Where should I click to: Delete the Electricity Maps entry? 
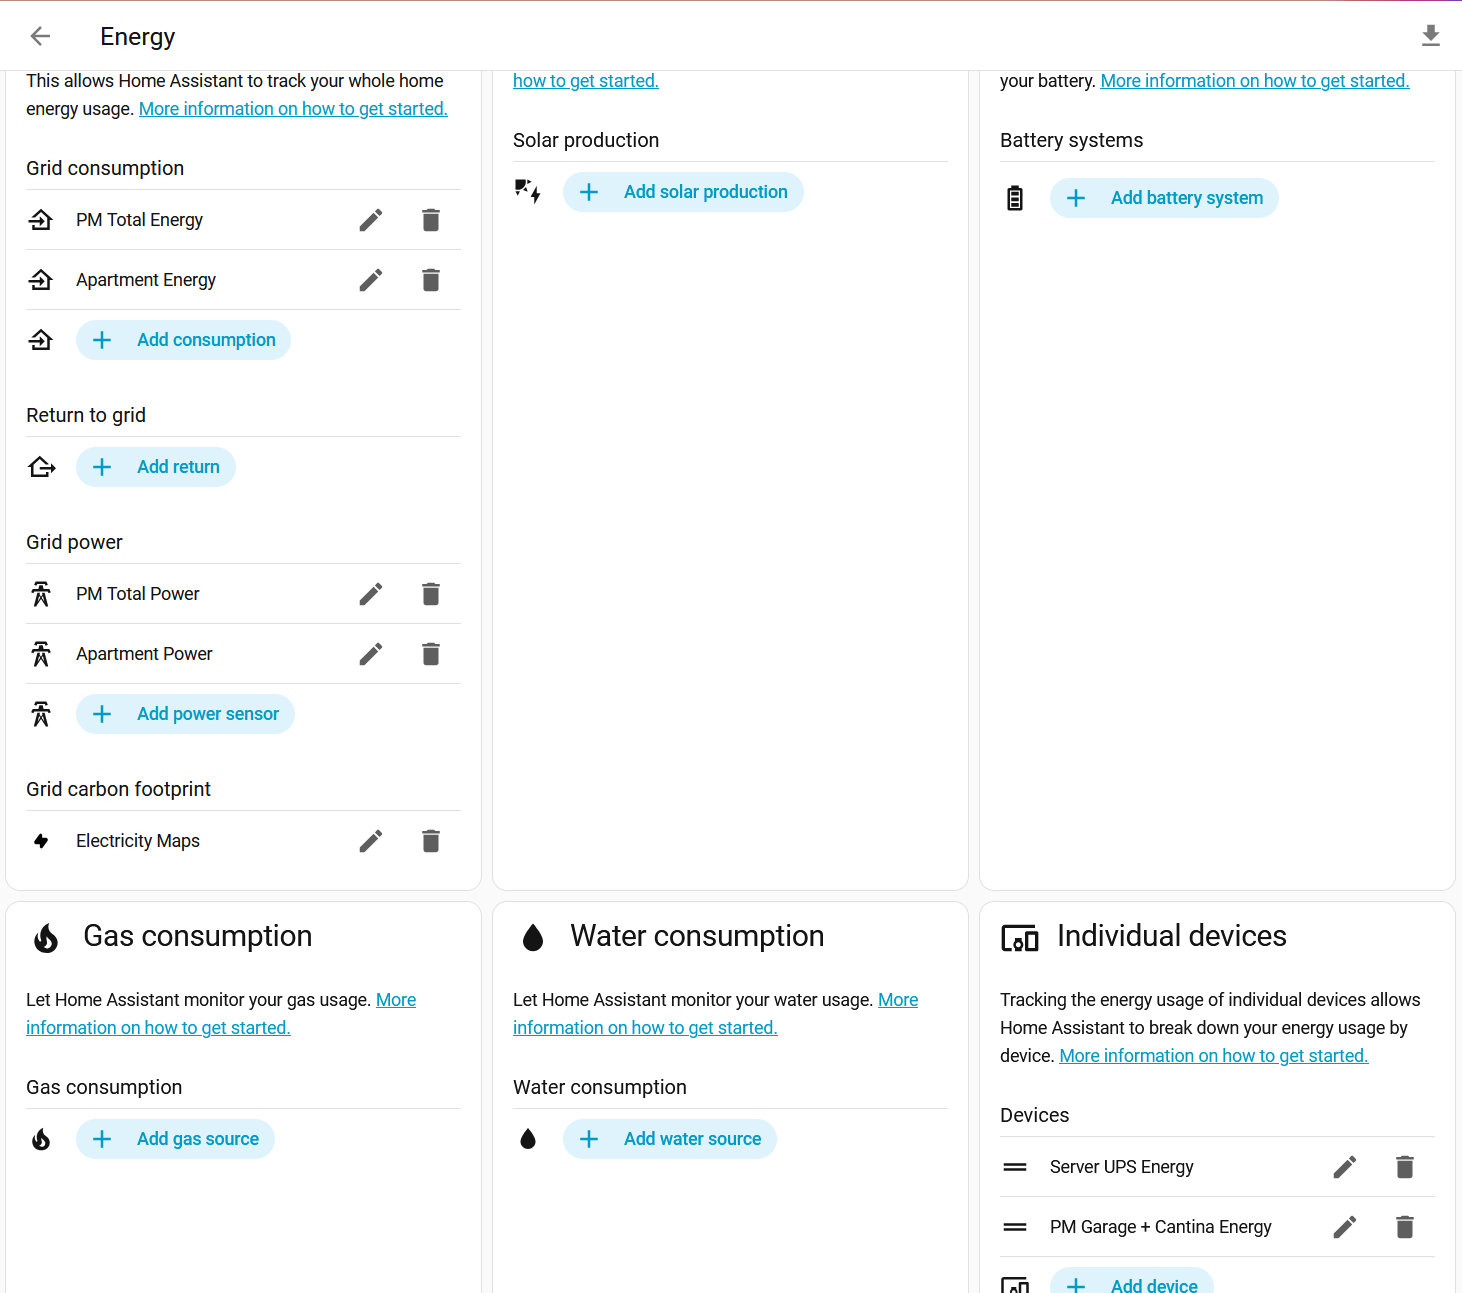pyautogui.click(x=431, y=841)
